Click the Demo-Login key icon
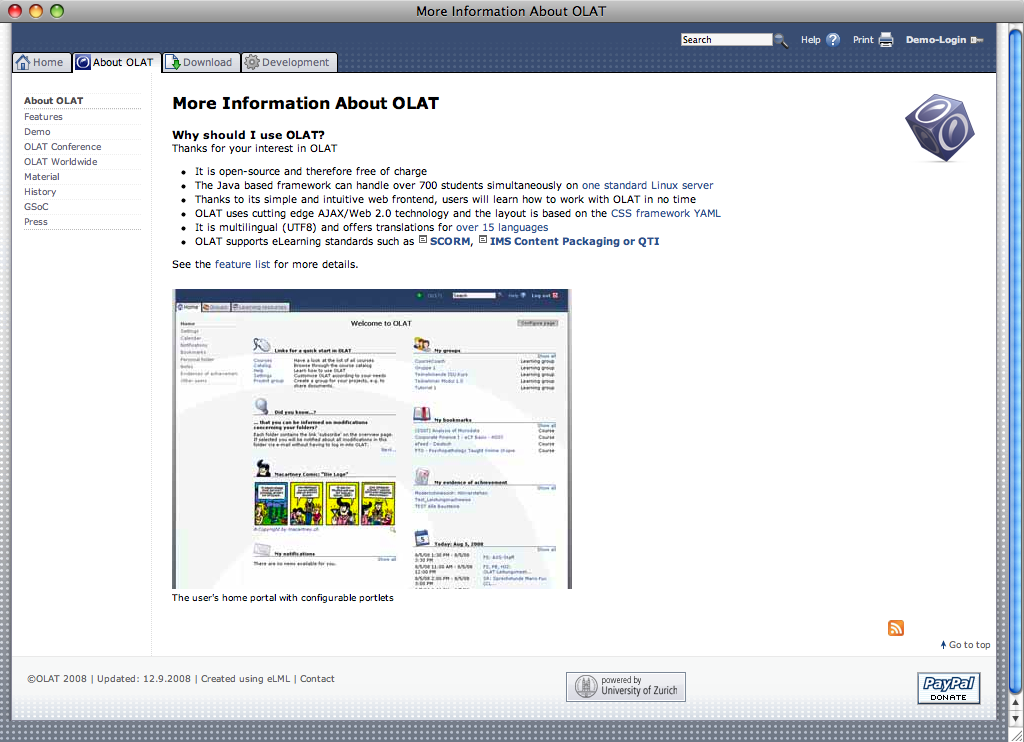The image size is (1024, 742). 977,40
